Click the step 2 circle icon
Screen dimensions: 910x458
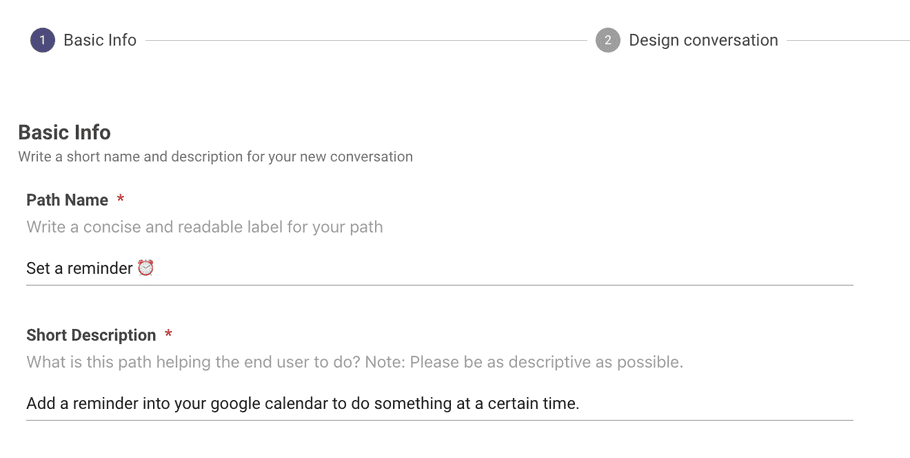click(608, 40)
